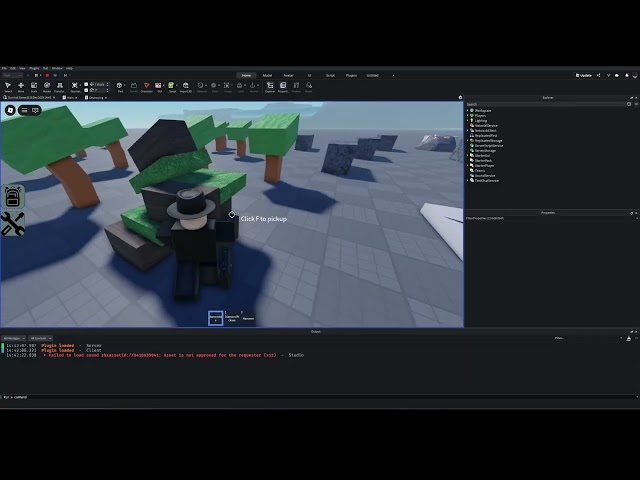Open the View menu

[22, 68]
